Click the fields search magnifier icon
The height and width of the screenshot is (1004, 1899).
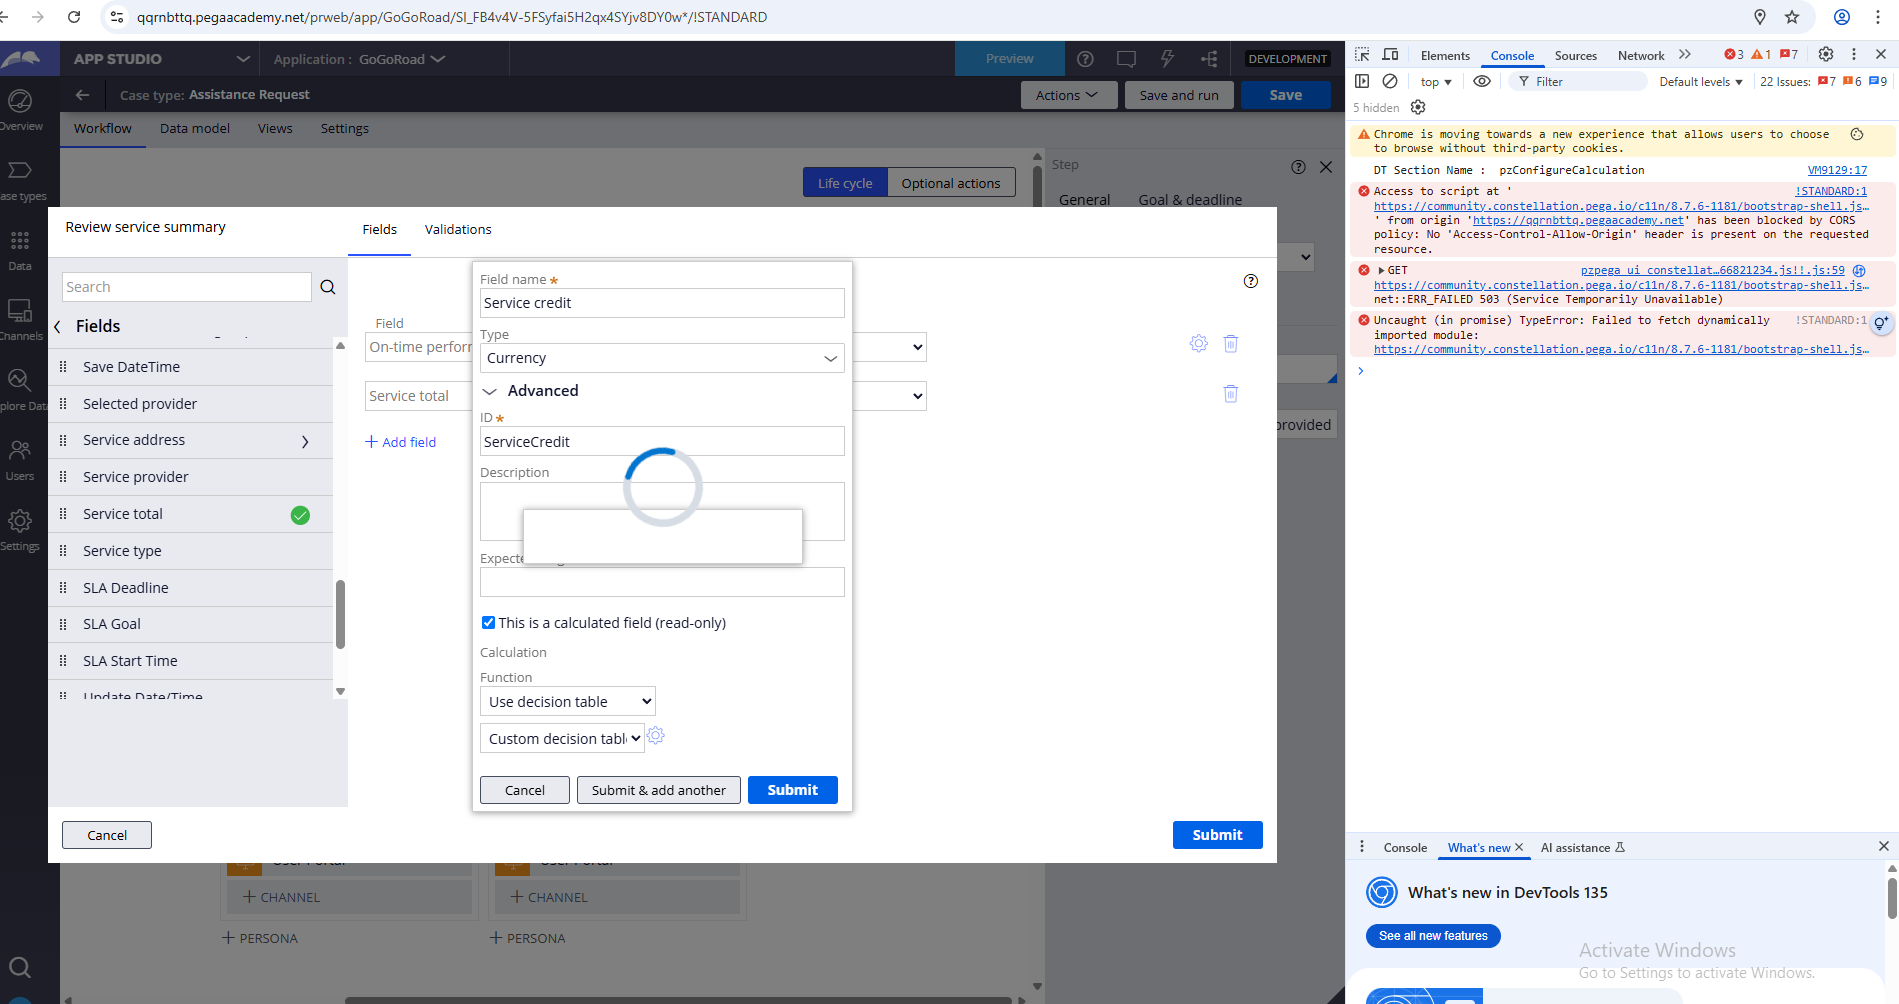328,287
